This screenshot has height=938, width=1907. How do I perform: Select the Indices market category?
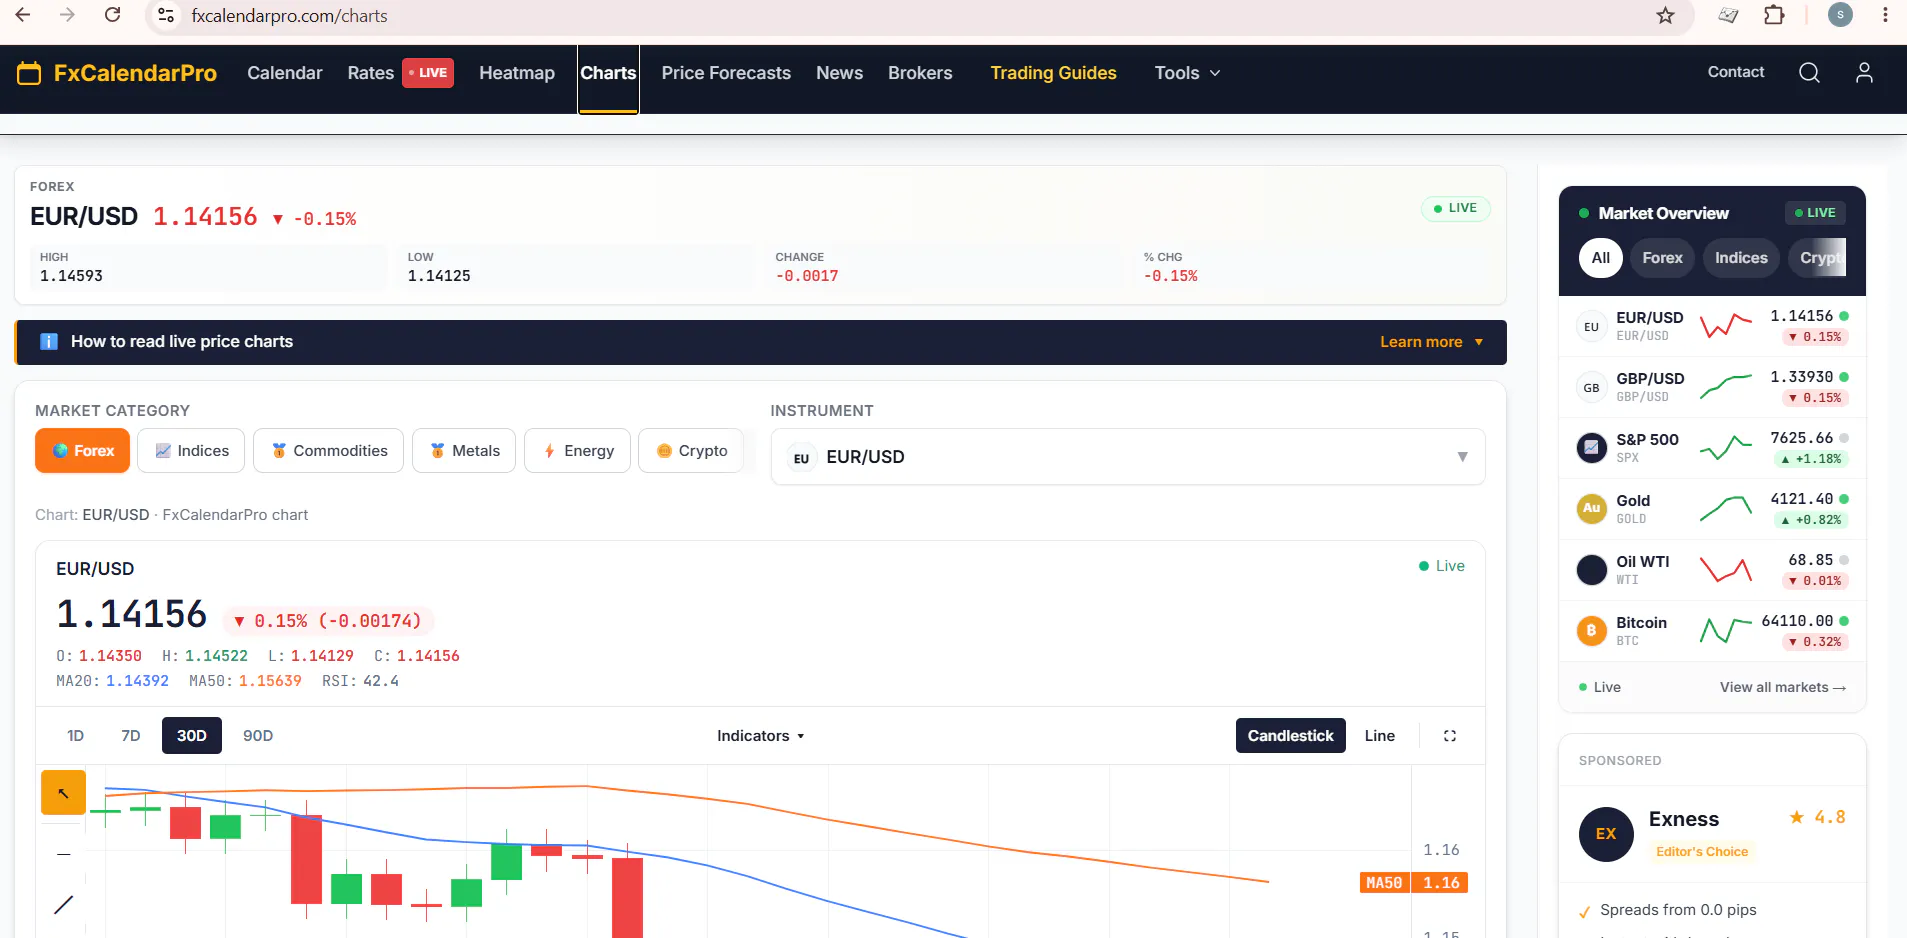[192, 451]
